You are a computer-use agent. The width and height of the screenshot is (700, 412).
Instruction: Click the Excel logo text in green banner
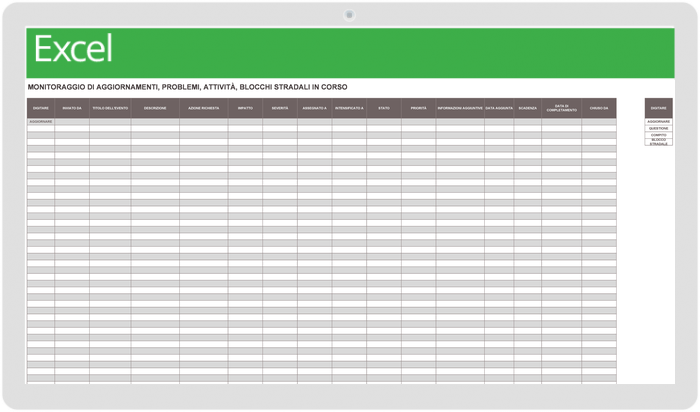click(x=73, y=49)
